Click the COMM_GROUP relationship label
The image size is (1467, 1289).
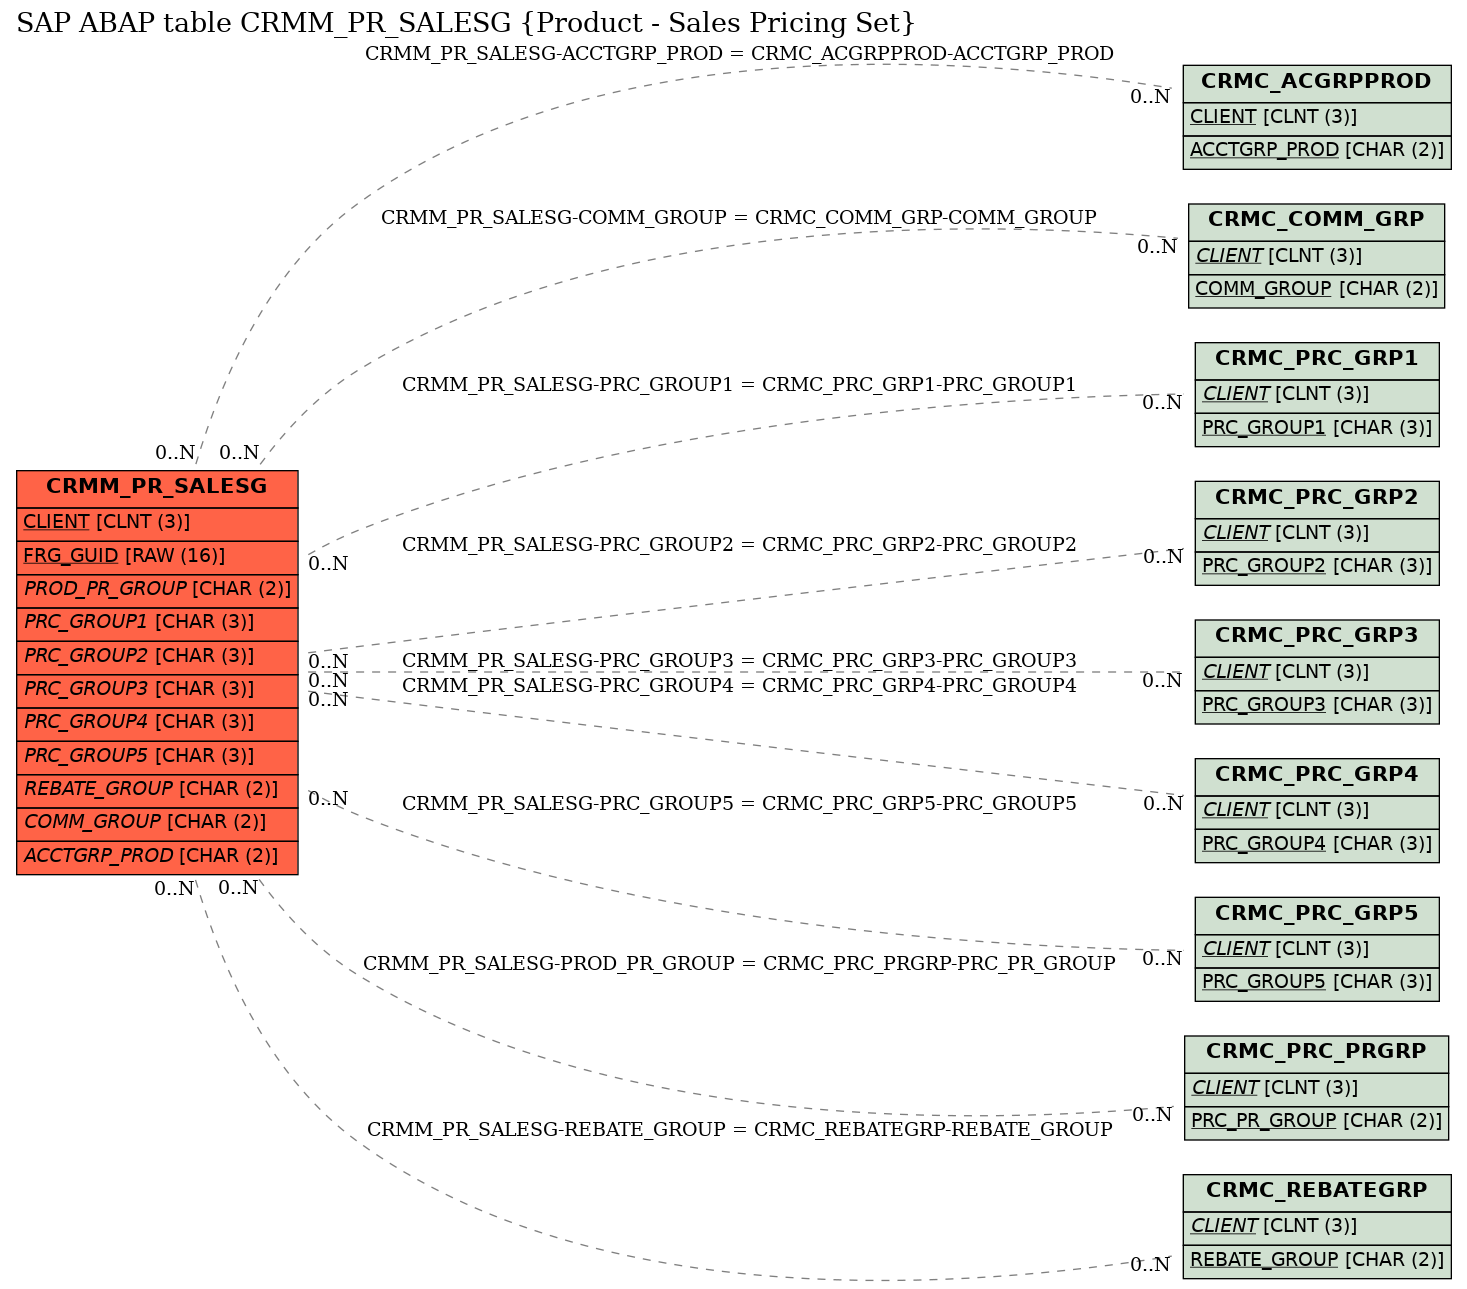(x=739, y=218)
